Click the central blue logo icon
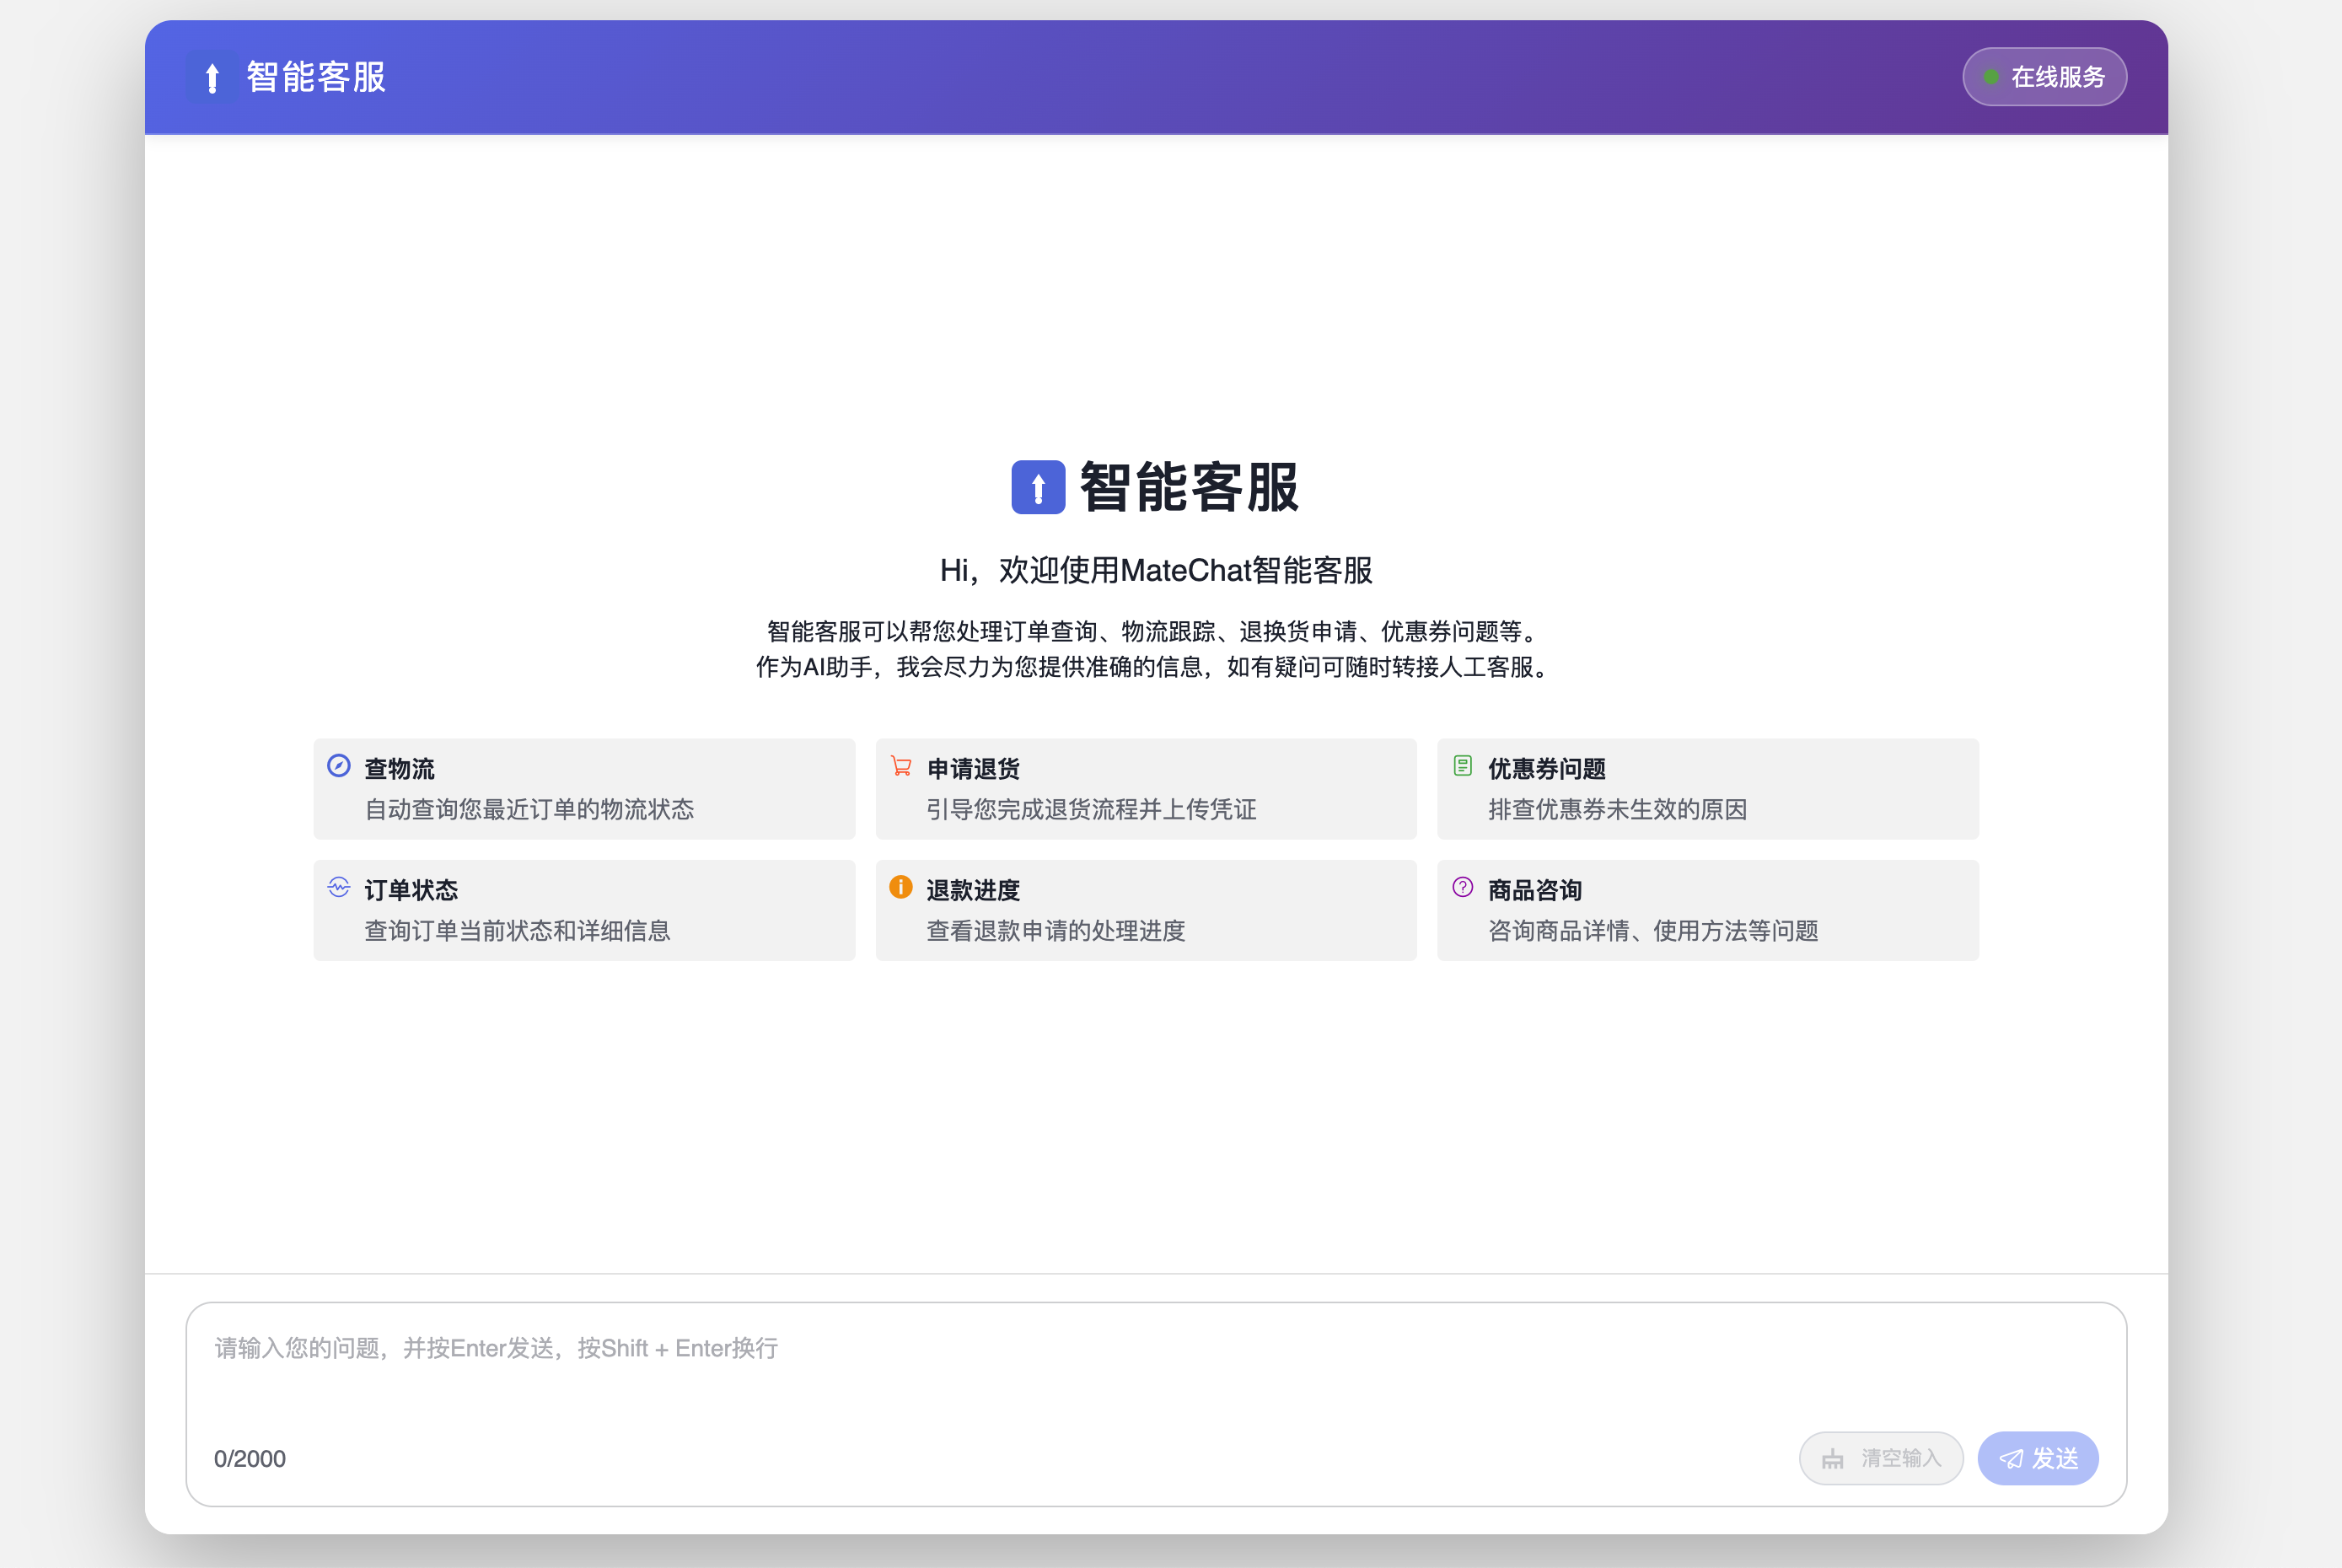Image resolution: width=2342 pixels, height=1568 pixels. tap(1038, 487)
